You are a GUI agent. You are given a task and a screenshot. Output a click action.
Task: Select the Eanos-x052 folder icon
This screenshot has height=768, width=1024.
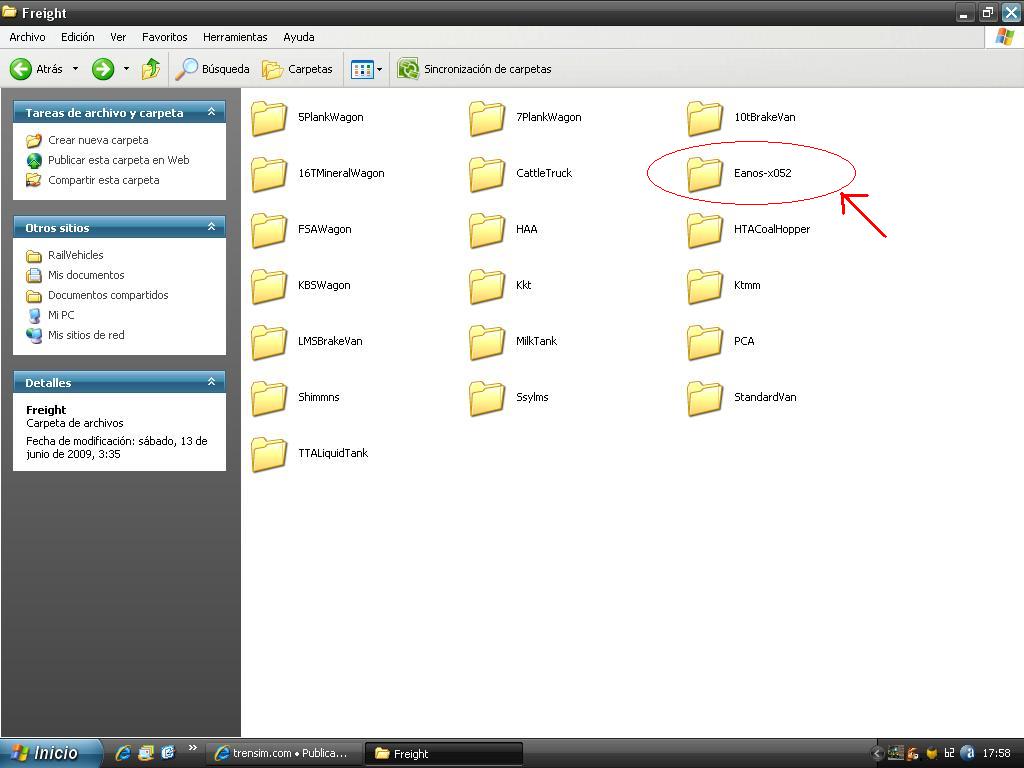coord(705,174)
